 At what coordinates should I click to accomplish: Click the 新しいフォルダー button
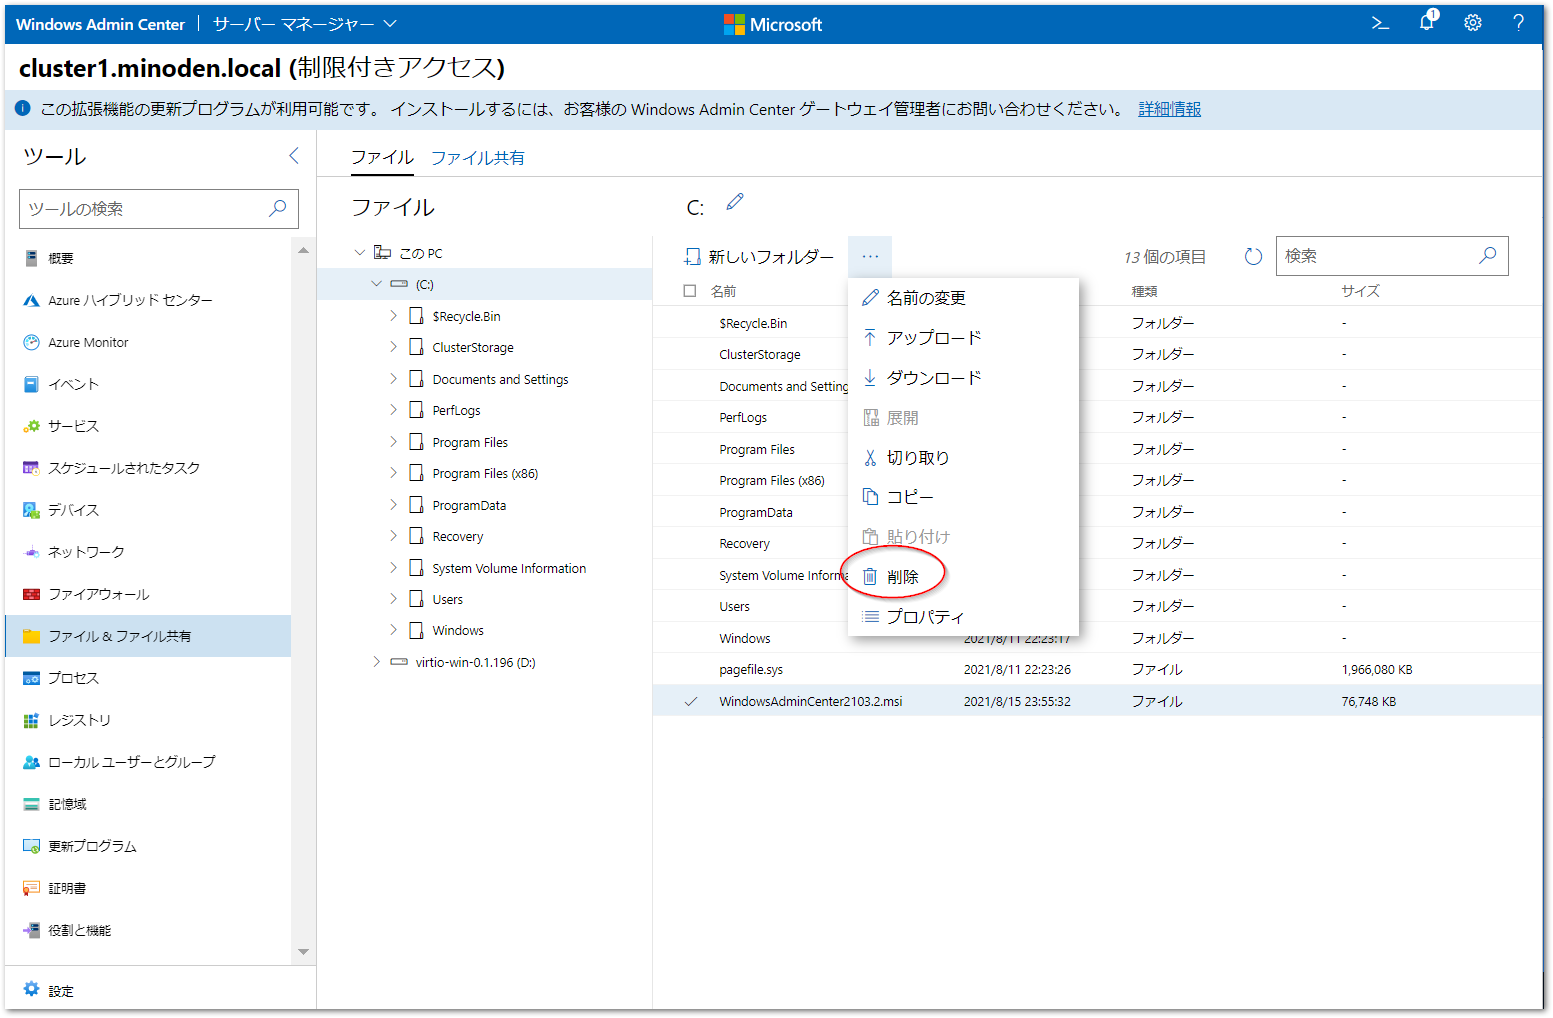[x=762, y=256]
